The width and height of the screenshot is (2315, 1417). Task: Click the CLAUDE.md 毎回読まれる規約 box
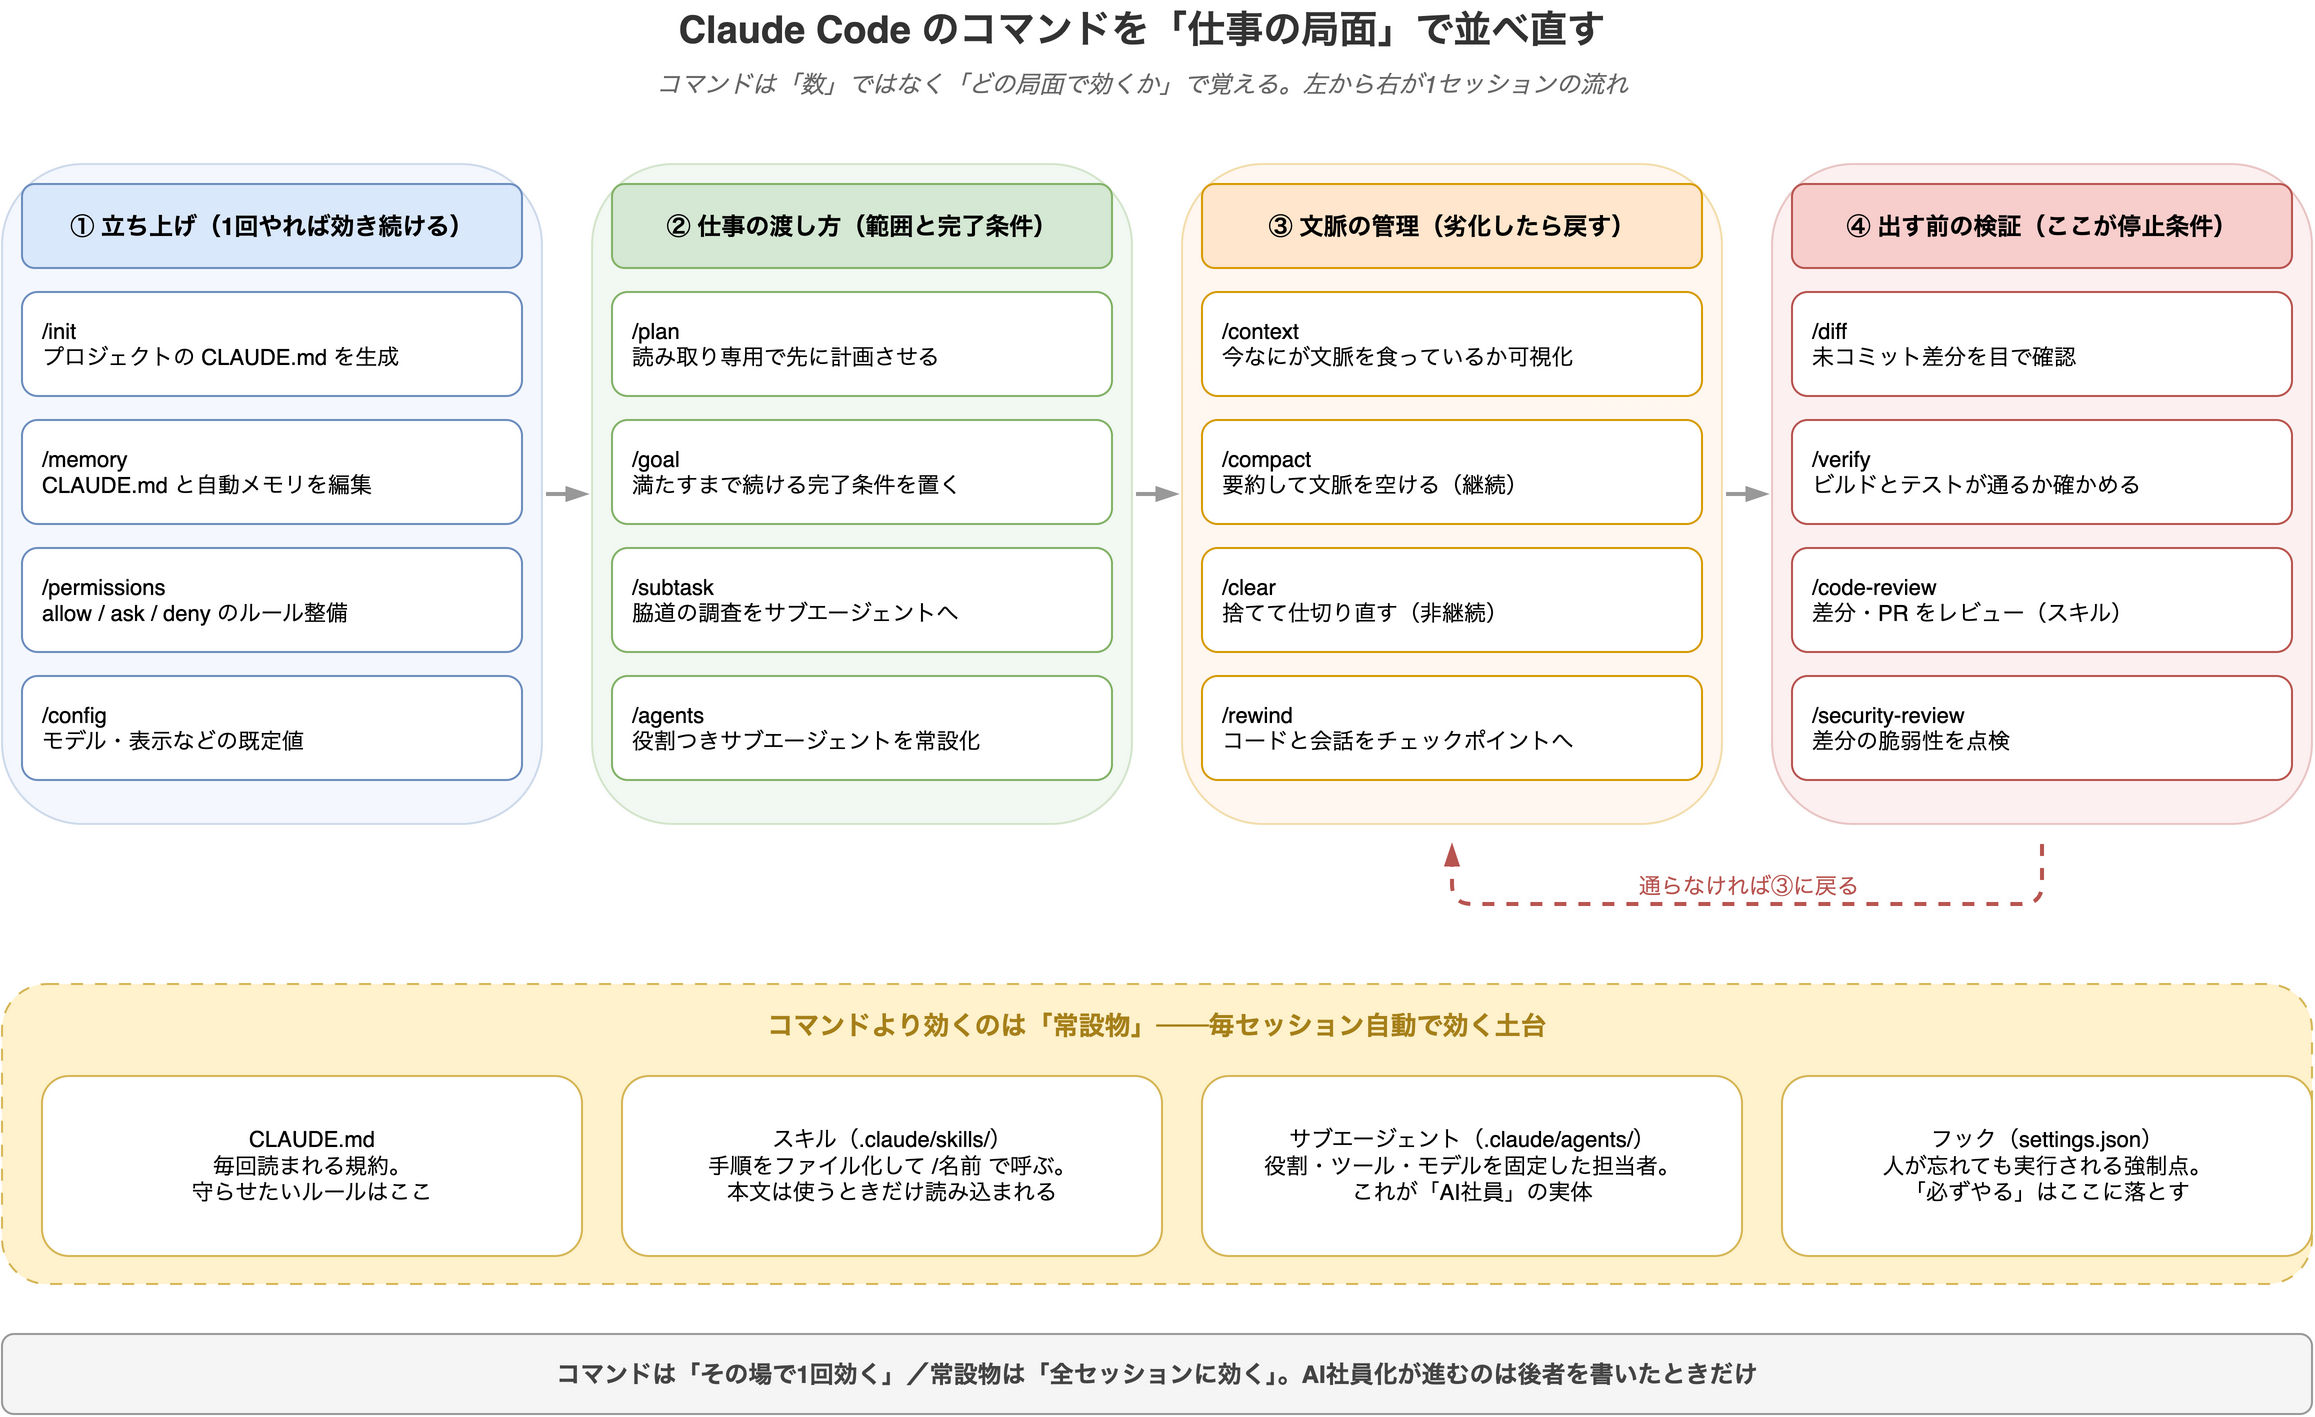pyautogui.click(x=312, y=1166)
